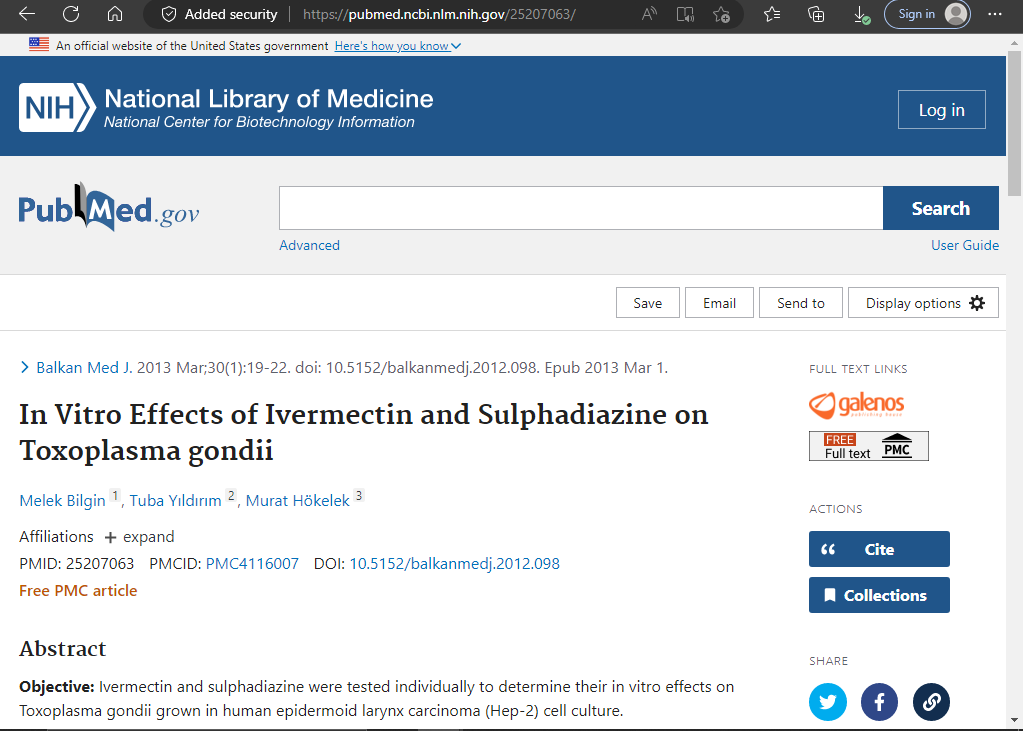This screenshot has width=1023, height=731.
Task: Open Balkan Med J journal menu
Action: 84,367
